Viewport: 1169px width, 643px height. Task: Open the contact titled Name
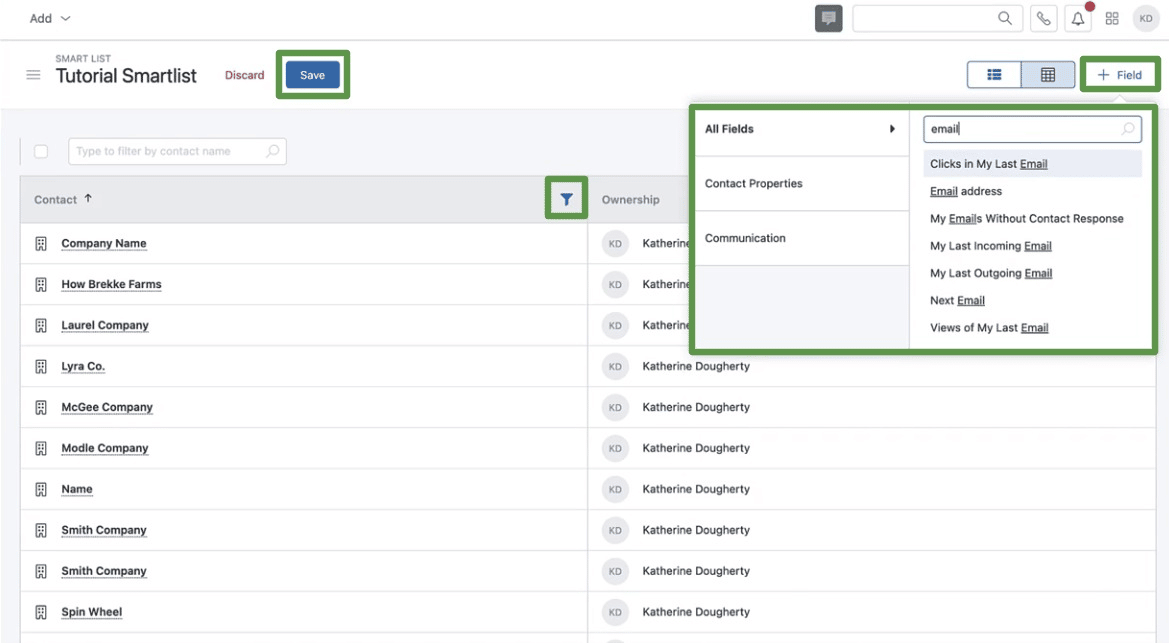(x=77, y=489)
